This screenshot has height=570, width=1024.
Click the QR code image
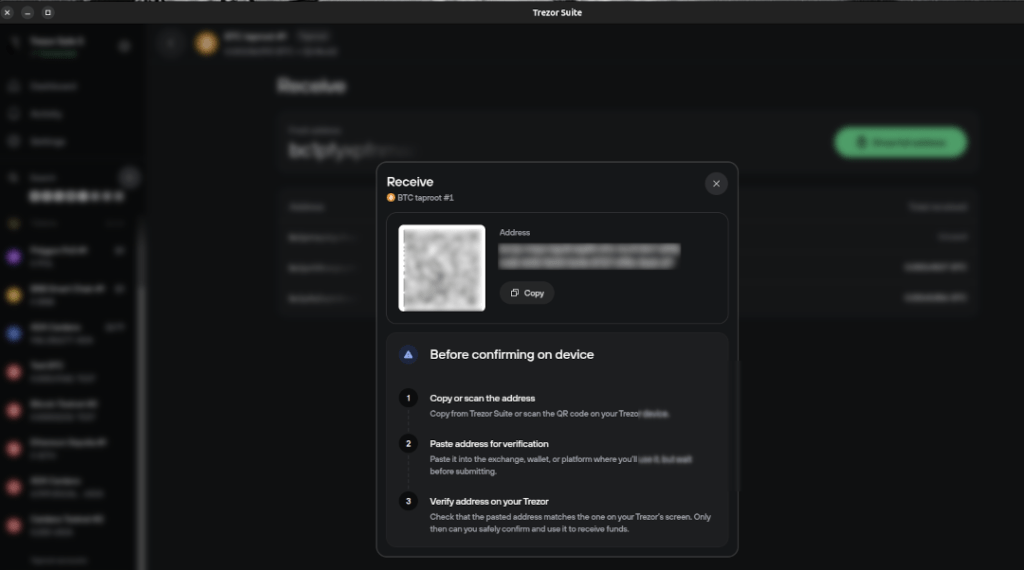[441, 268]
